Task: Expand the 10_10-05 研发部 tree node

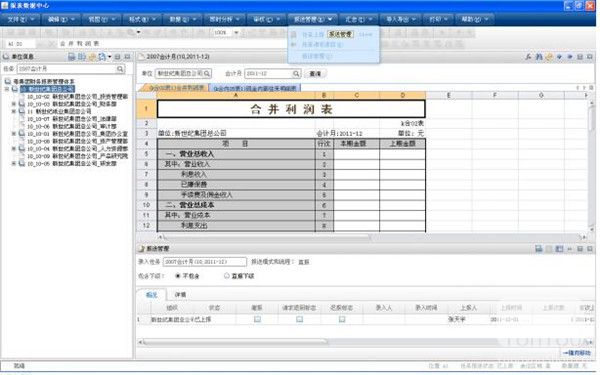Action: [14, 163]
